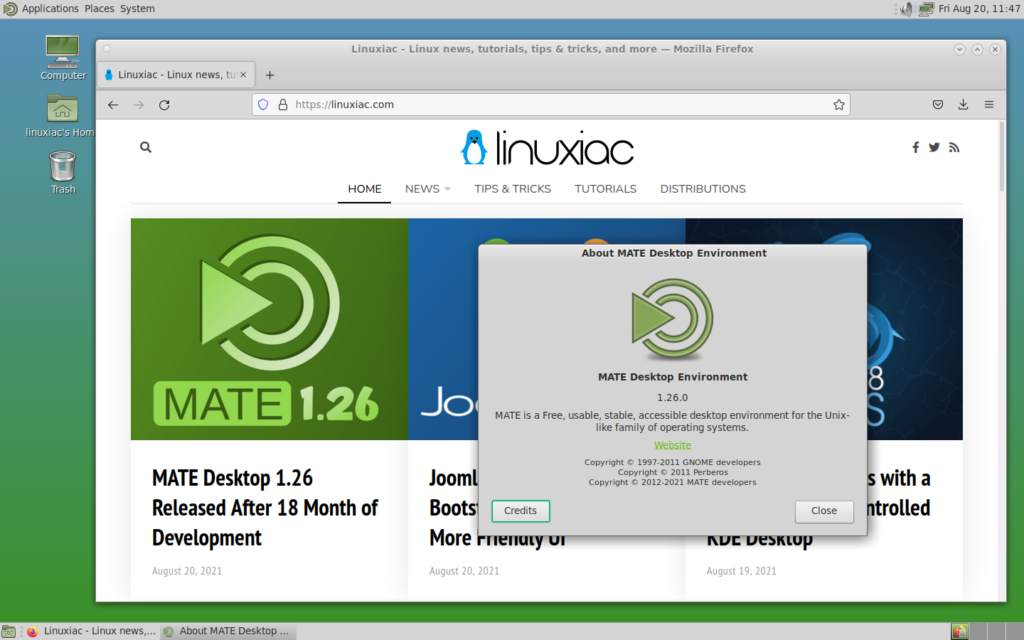This screenshot has width=1024, height=640.
Task: Open the Firefox hamburger menu
Action: point(989,104)
